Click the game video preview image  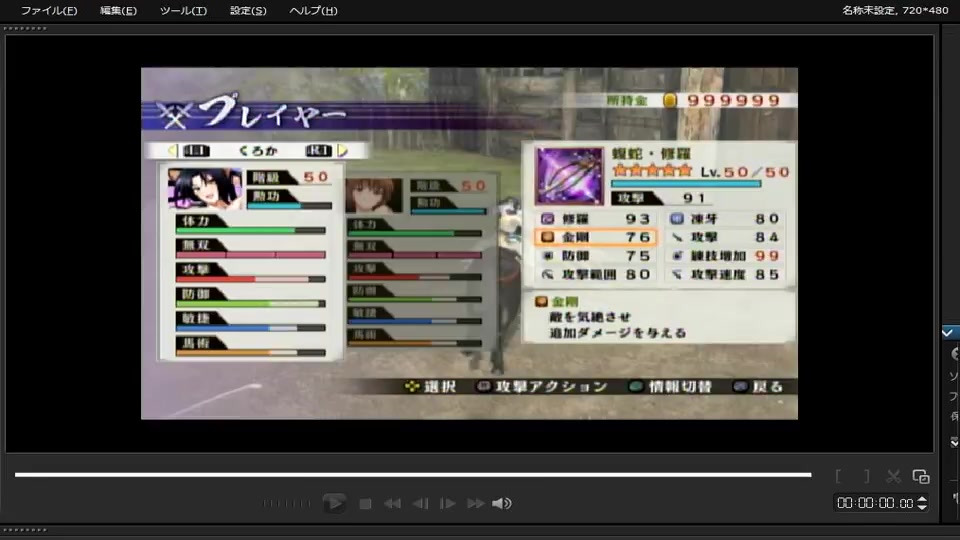pos(469,244)
